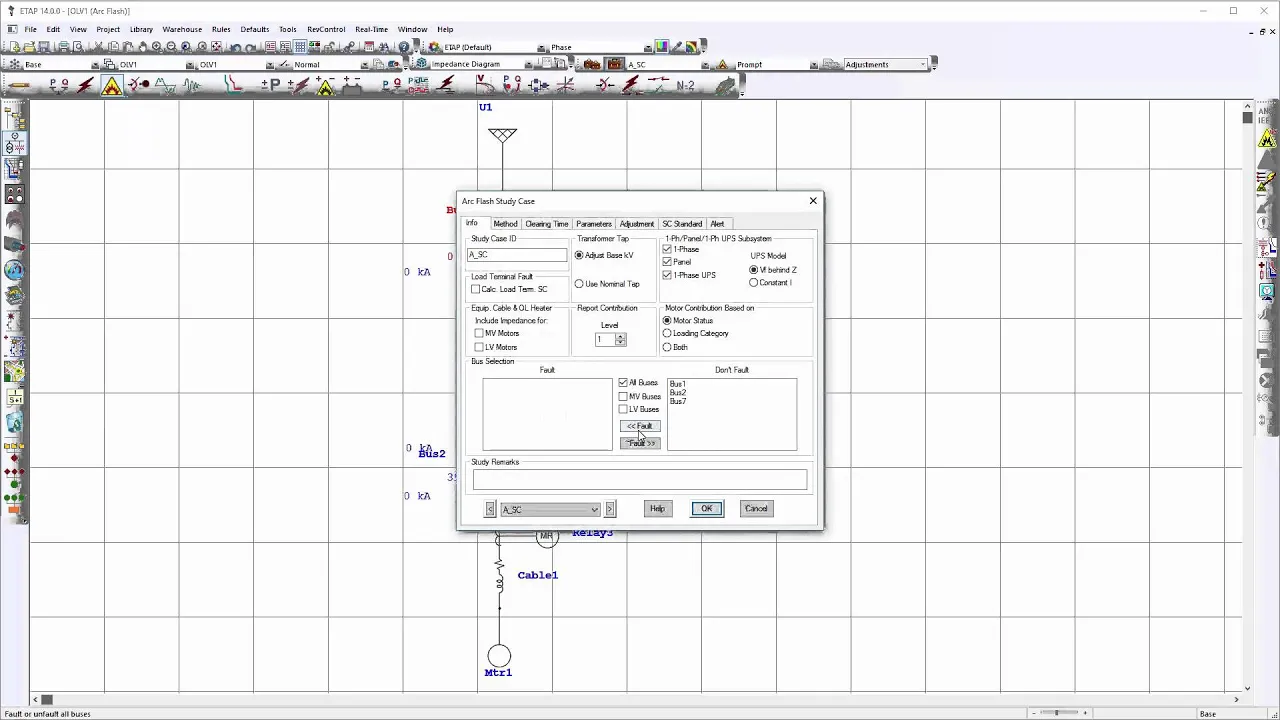Viewport: 1280px width, 720px height.
Task: Check the LV Motors impedance checkbox
Action: (479, 347)
